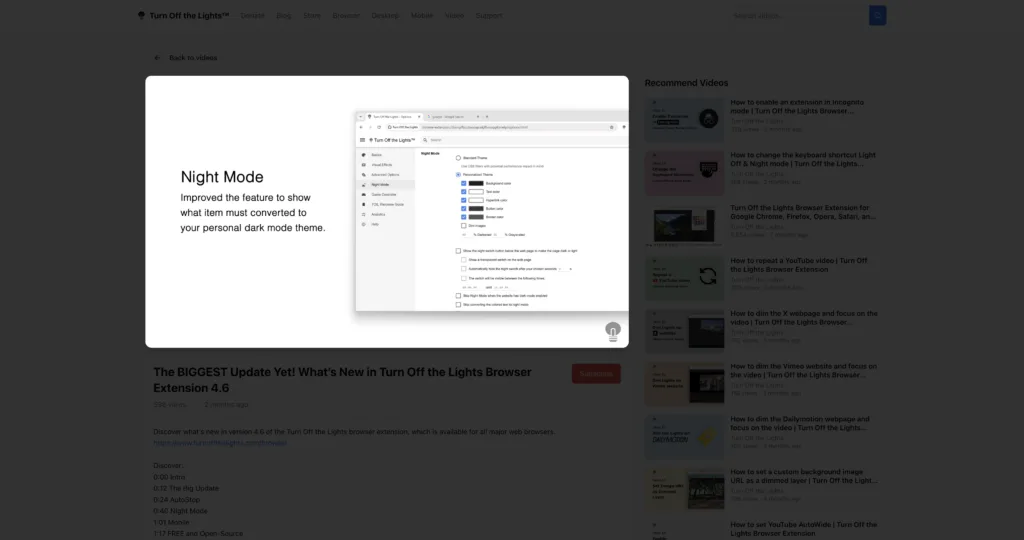Open the 'How to dim the Vimeo website' title
The image size is (1024, 540).
tap(803, 371)
